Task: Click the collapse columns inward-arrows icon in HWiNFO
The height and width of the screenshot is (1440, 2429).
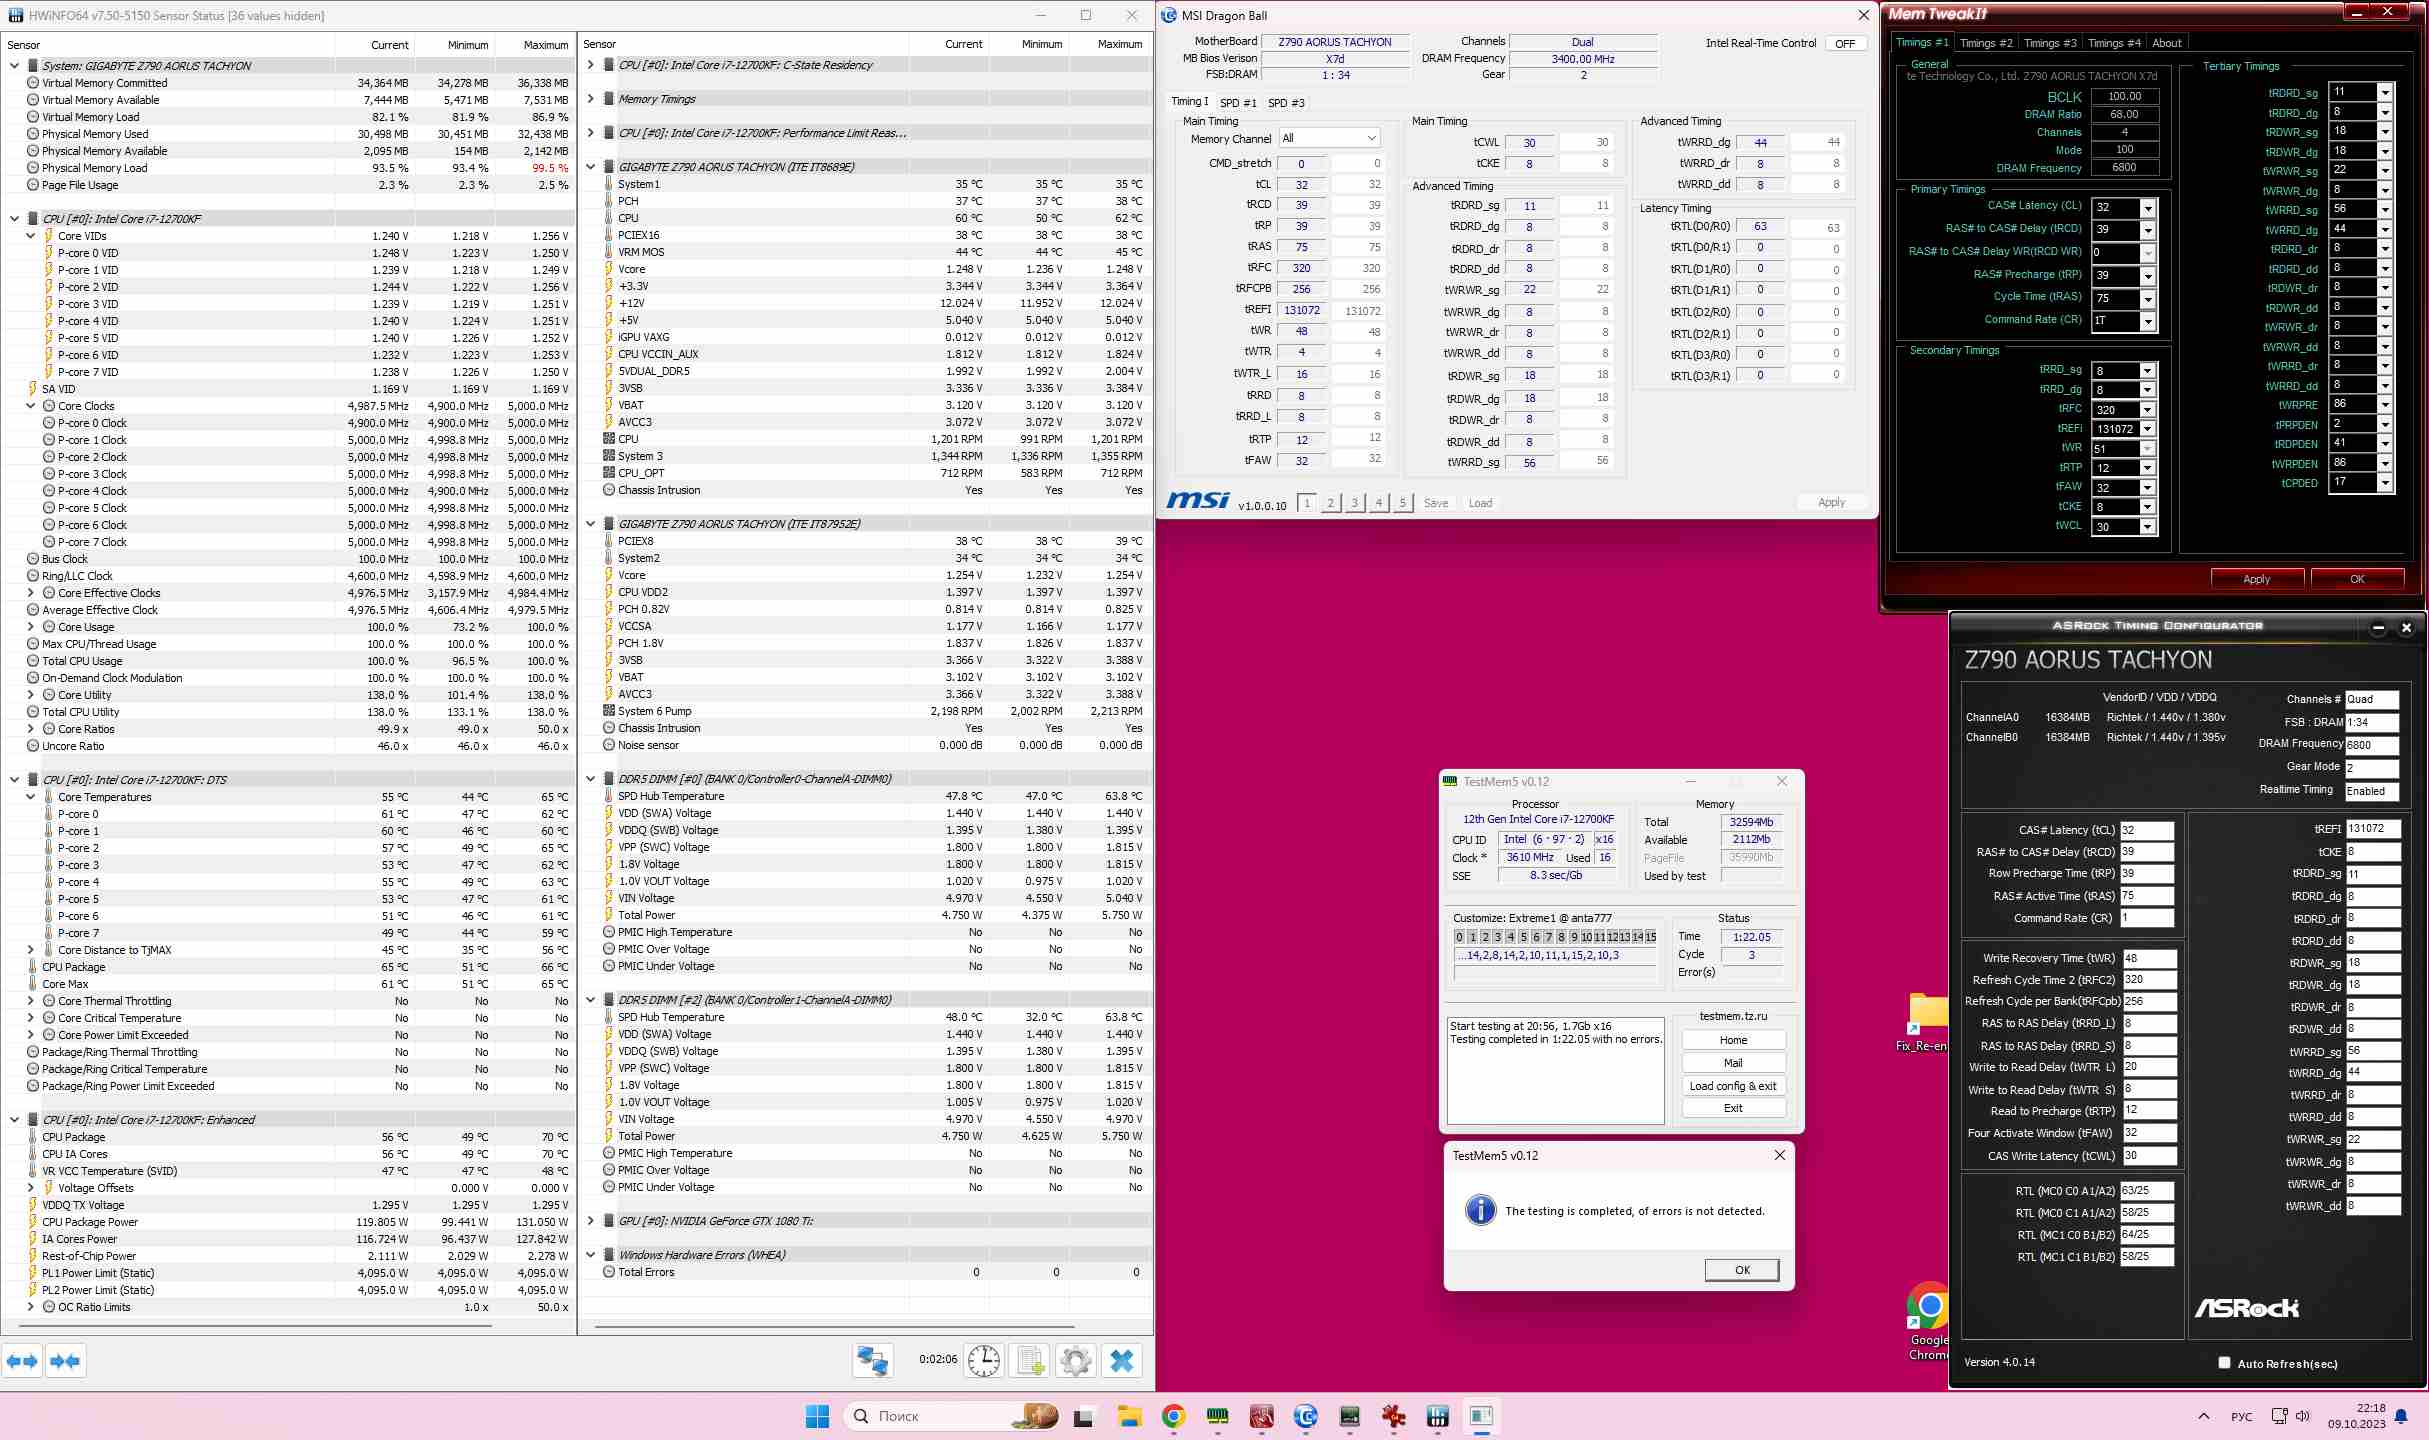Action: 65,1361
